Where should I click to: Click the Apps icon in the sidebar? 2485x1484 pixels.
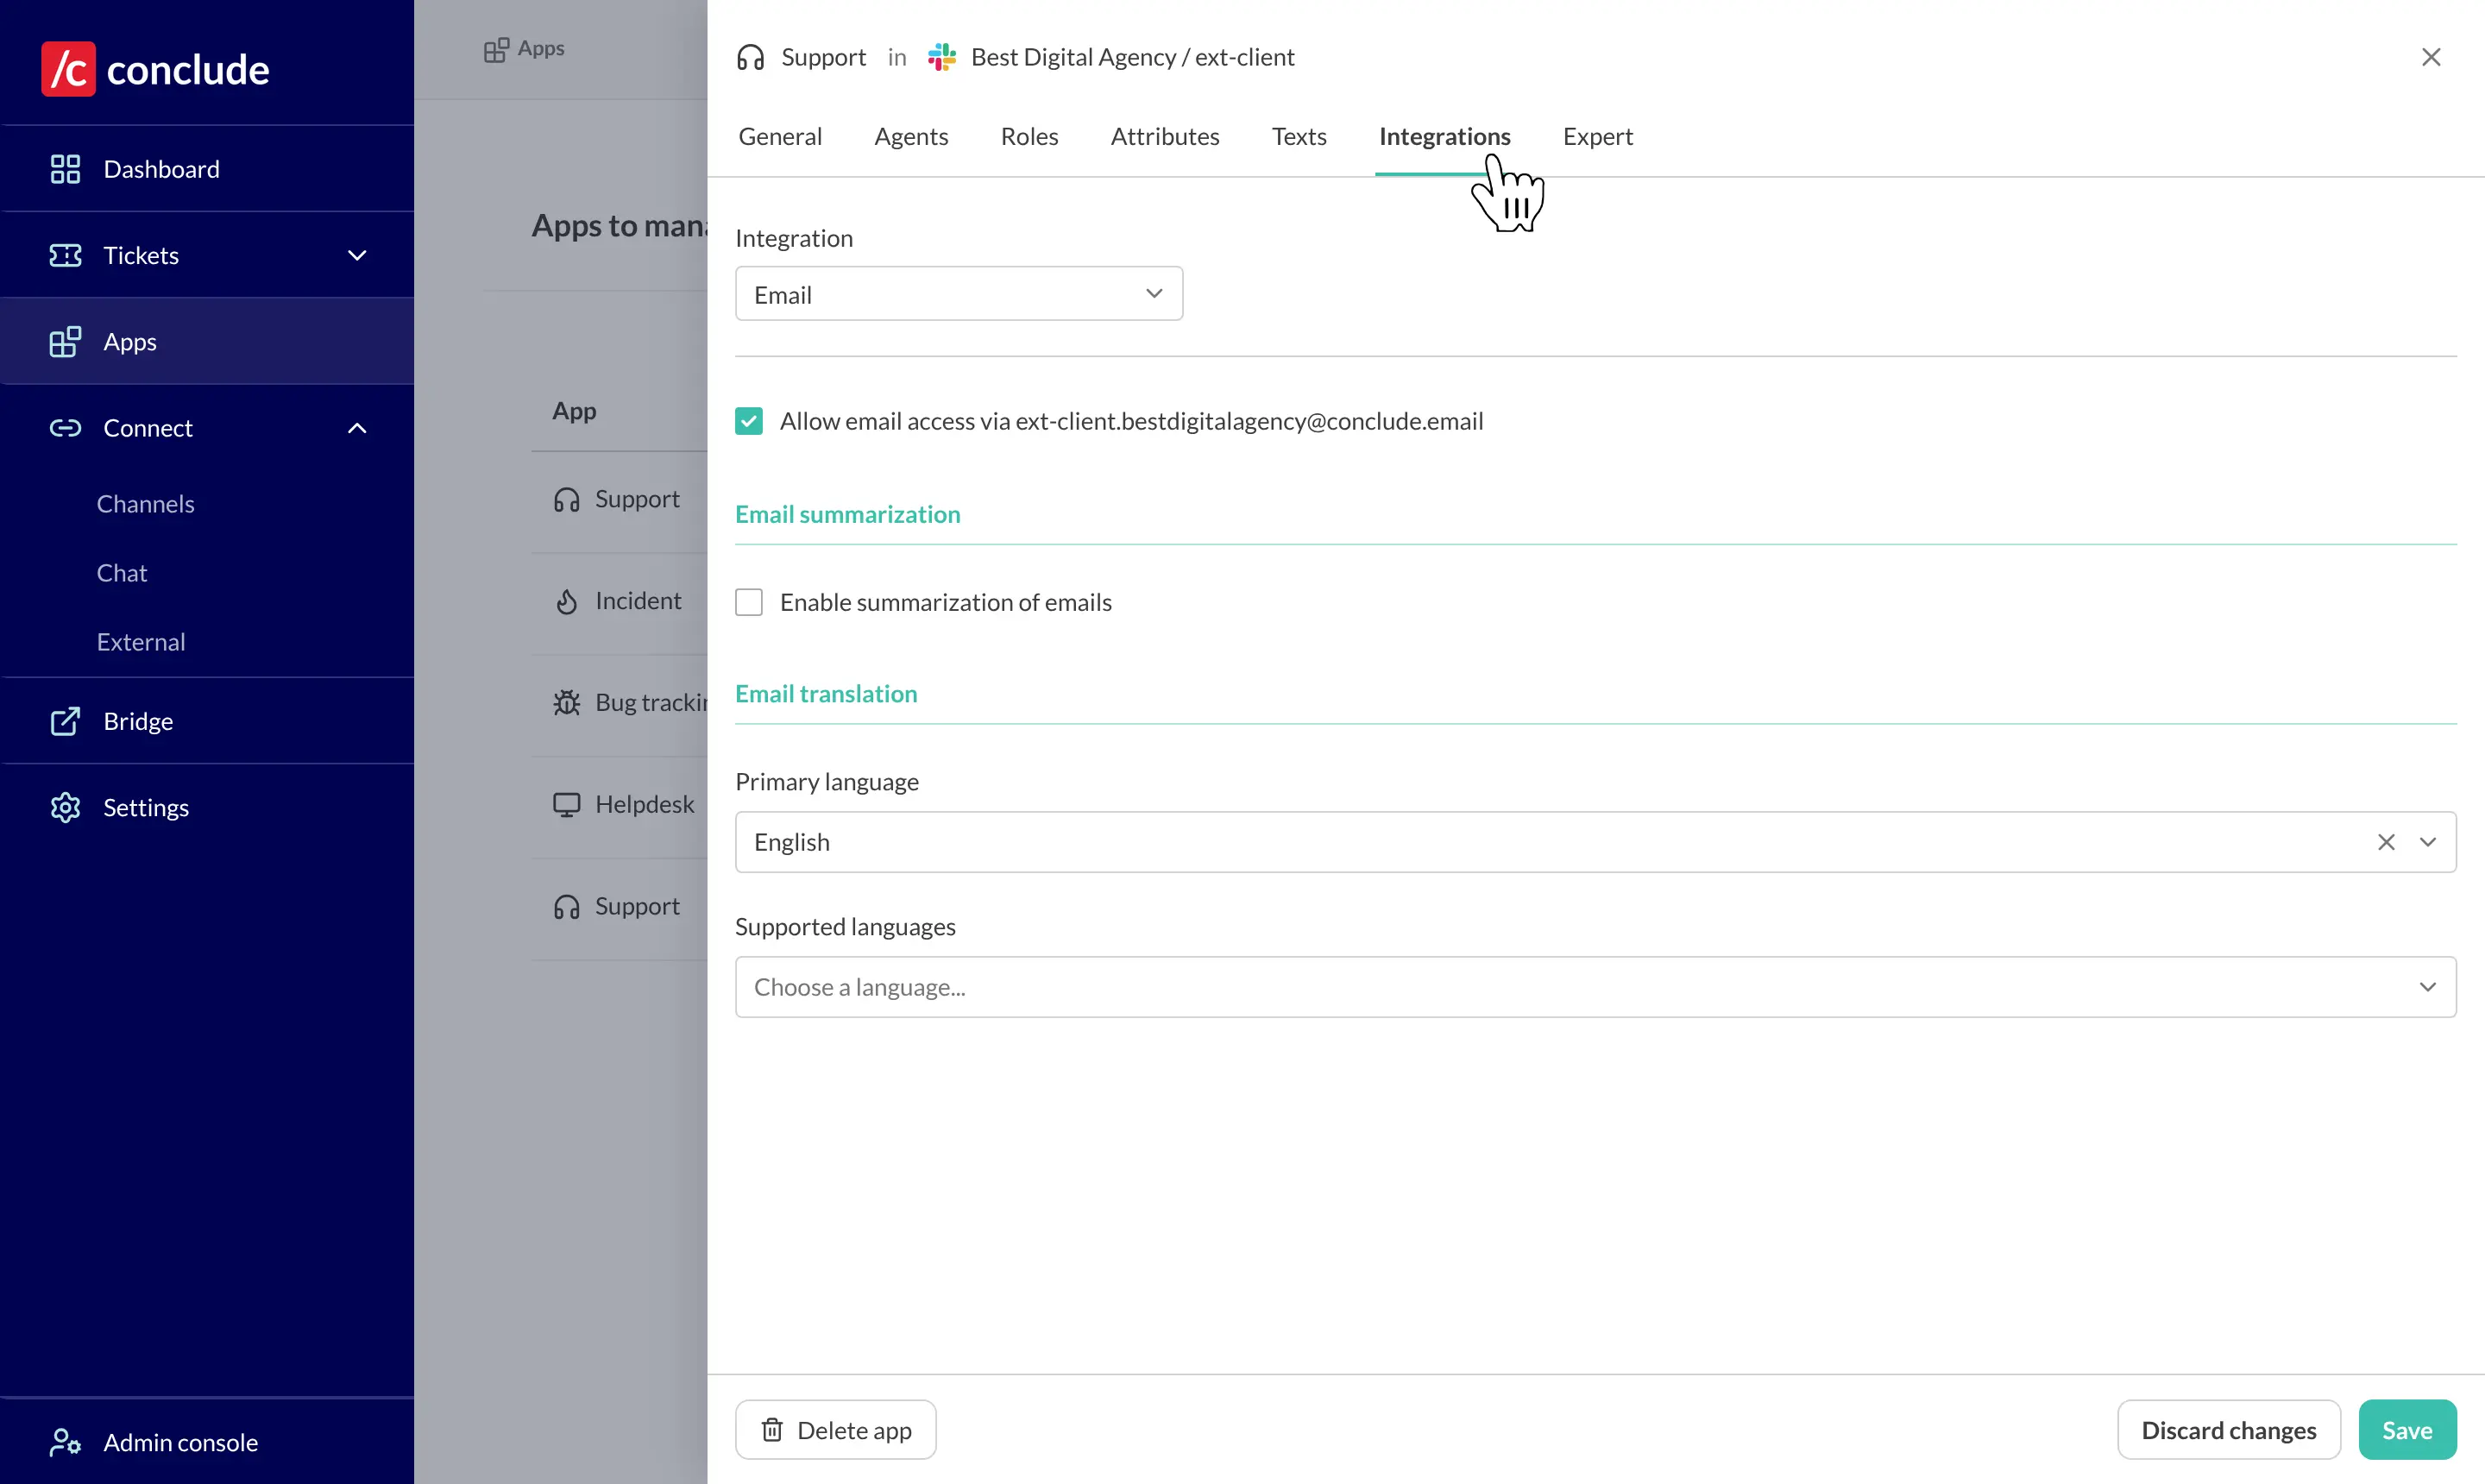pos(65,342)
